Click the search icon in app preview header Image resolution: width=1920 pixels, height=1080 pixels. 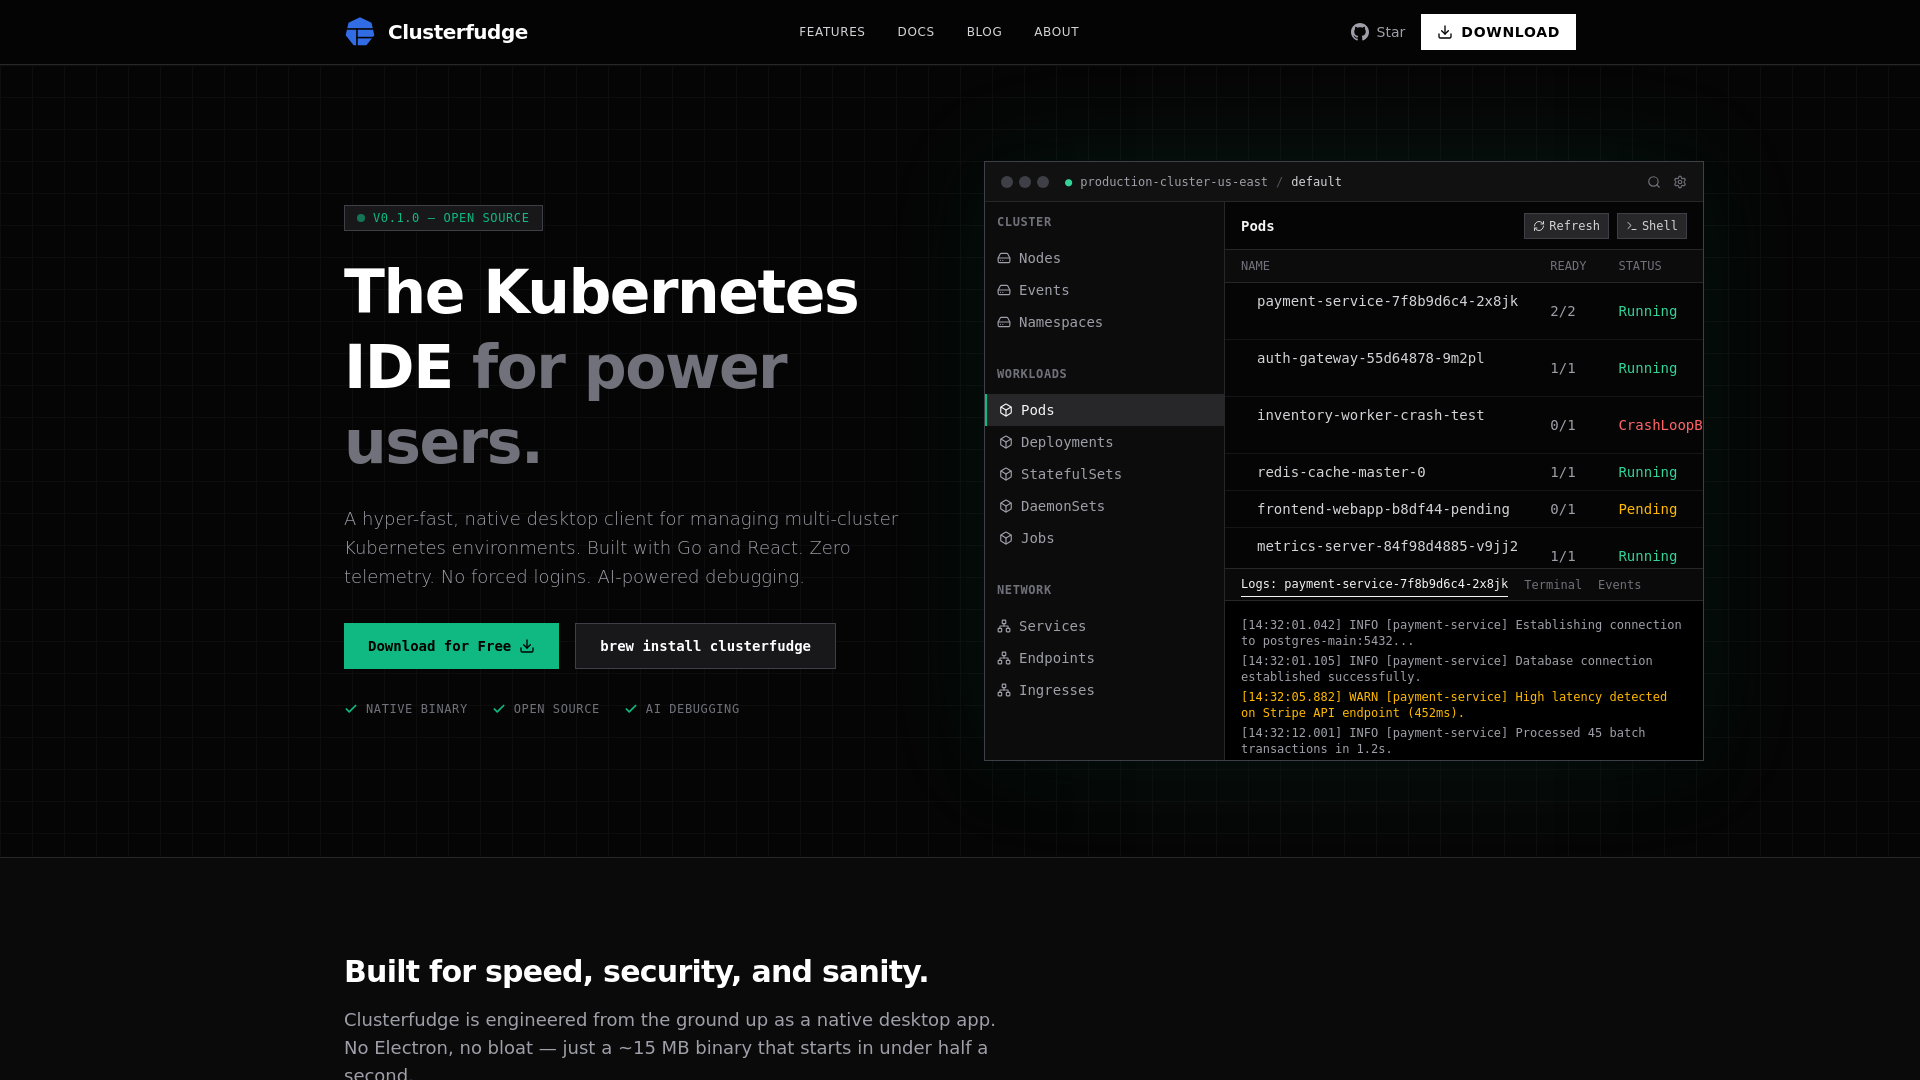point(1654,182)
